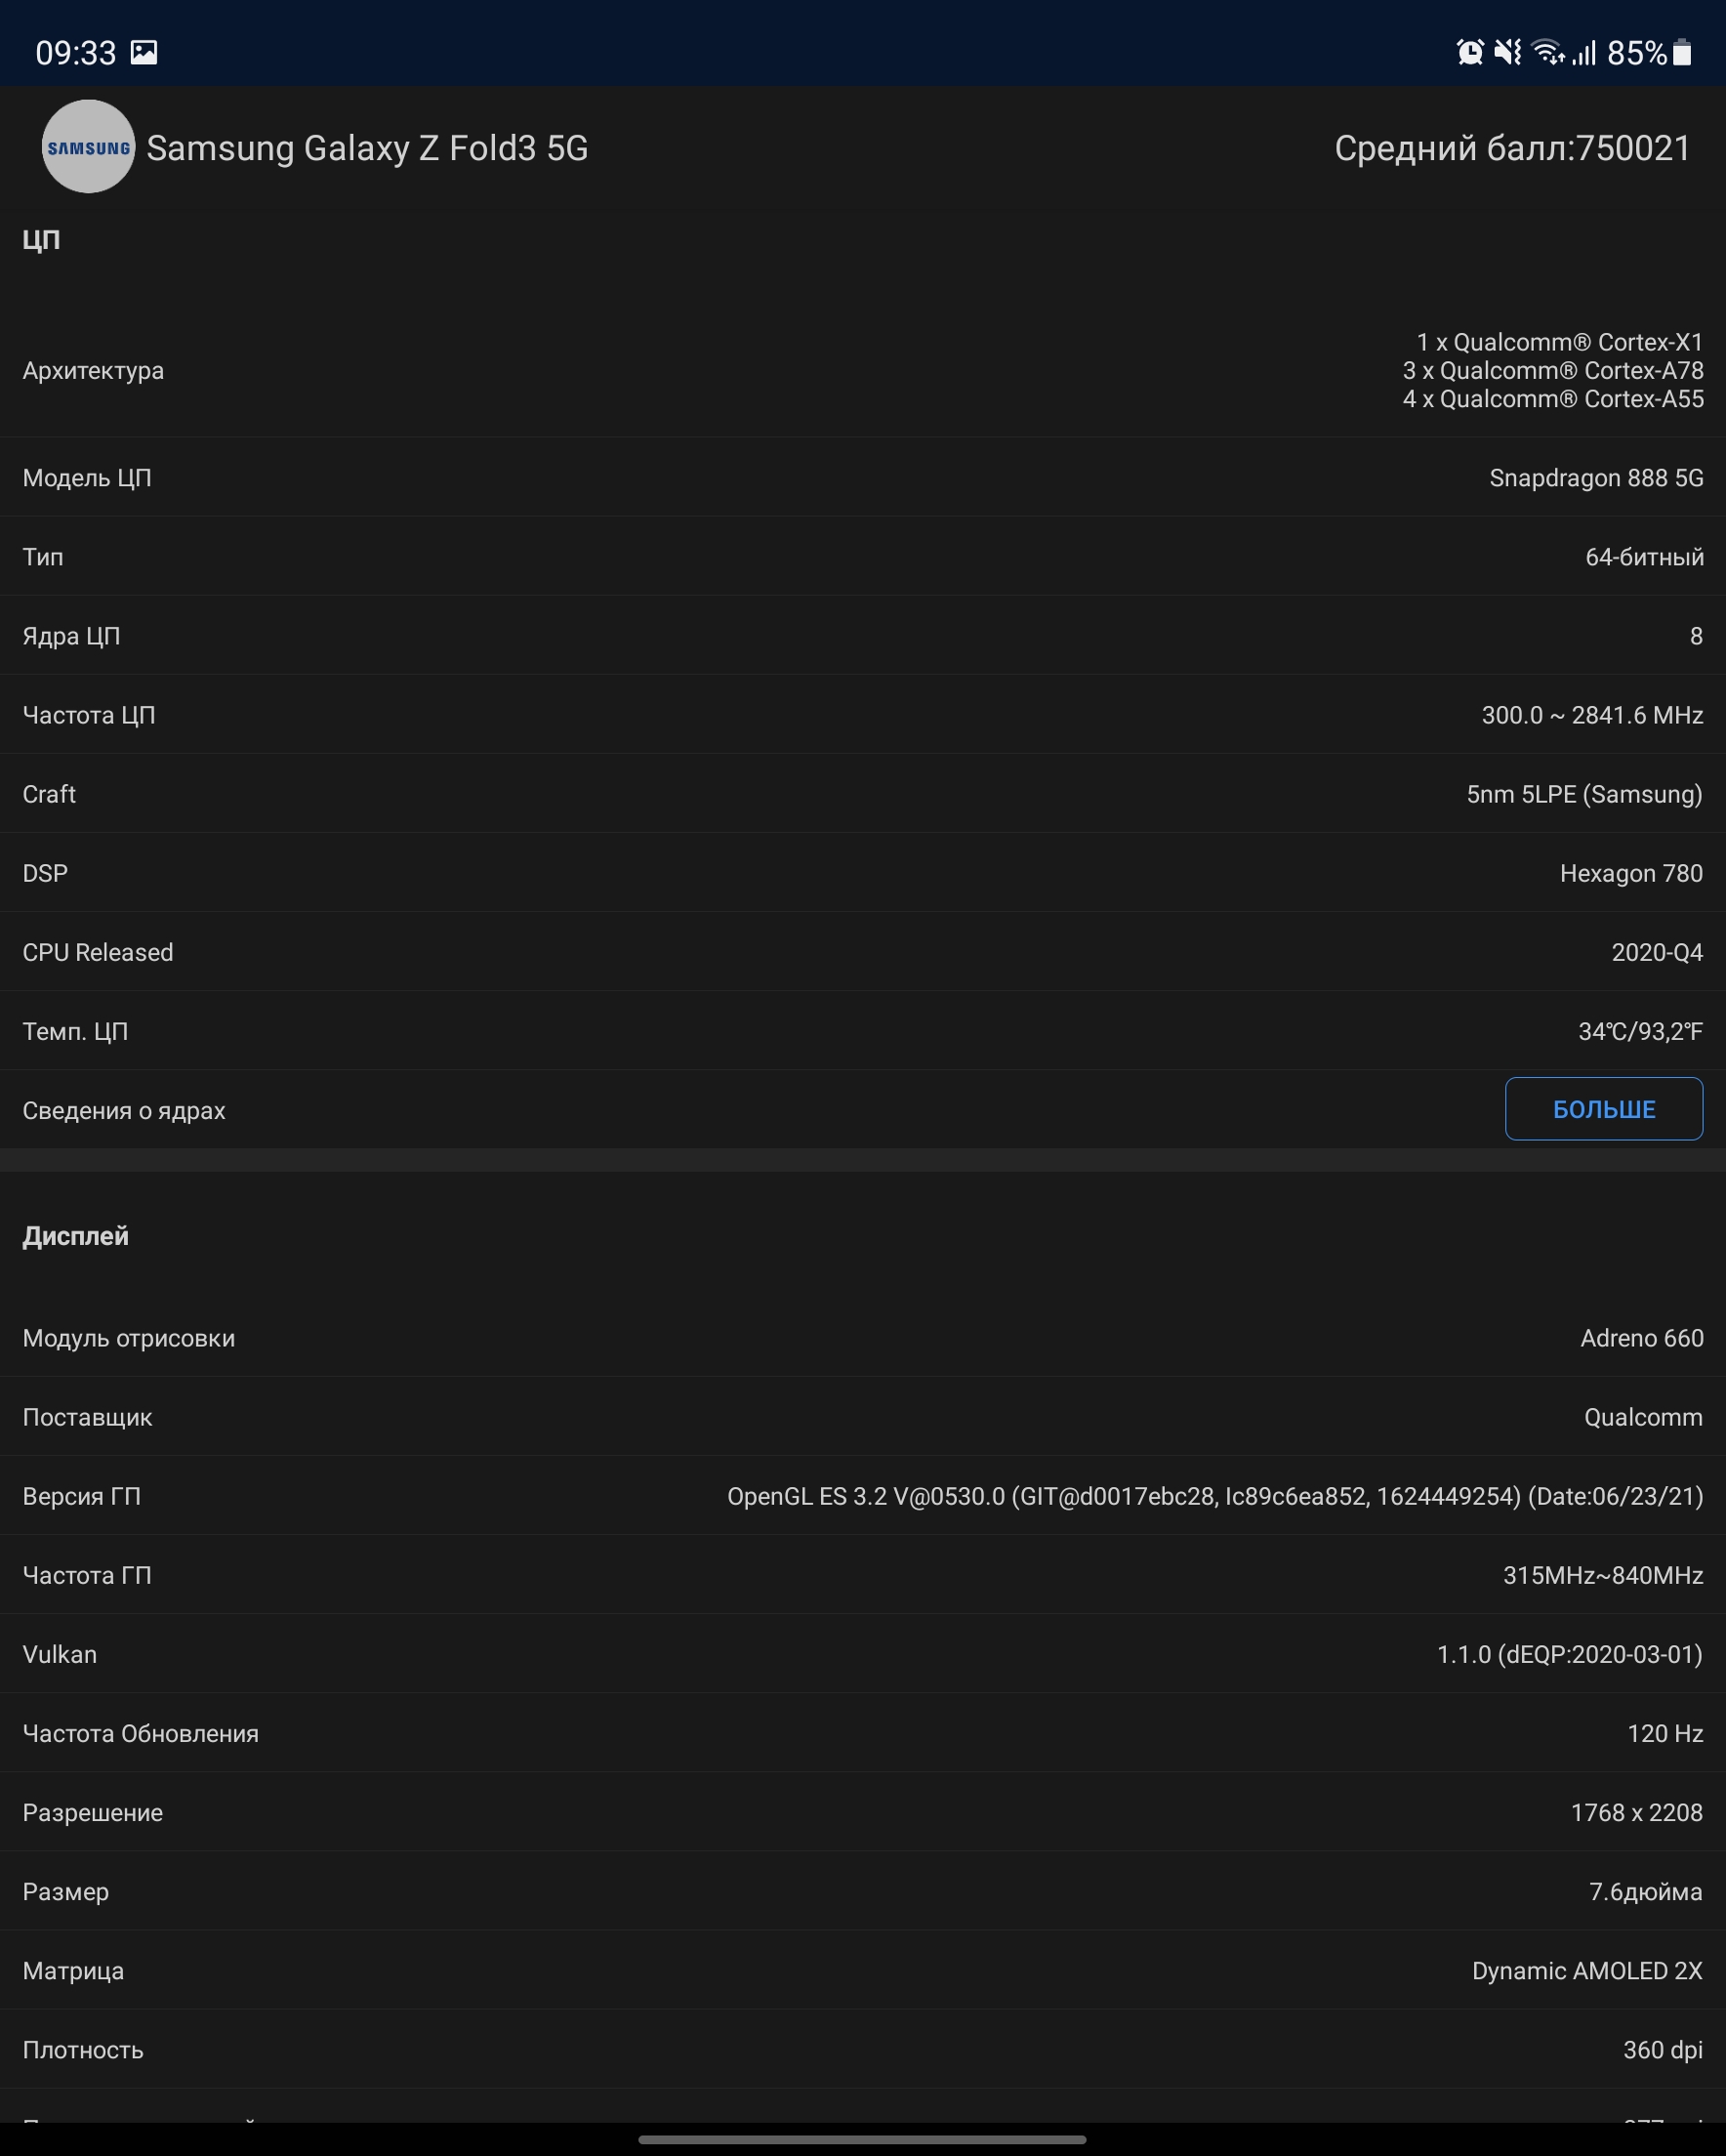This screenshot has width=1726, height=2156.
Task: Tap the Средний балл:750021 score text
Action: (1511, 148)
